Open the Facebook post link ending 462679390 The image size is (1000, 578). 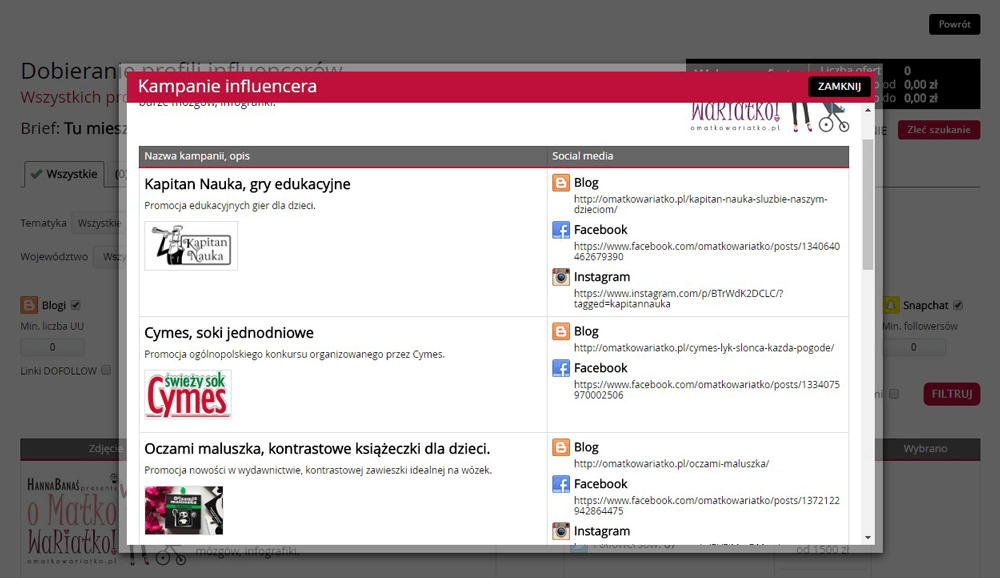coord(707,251)
